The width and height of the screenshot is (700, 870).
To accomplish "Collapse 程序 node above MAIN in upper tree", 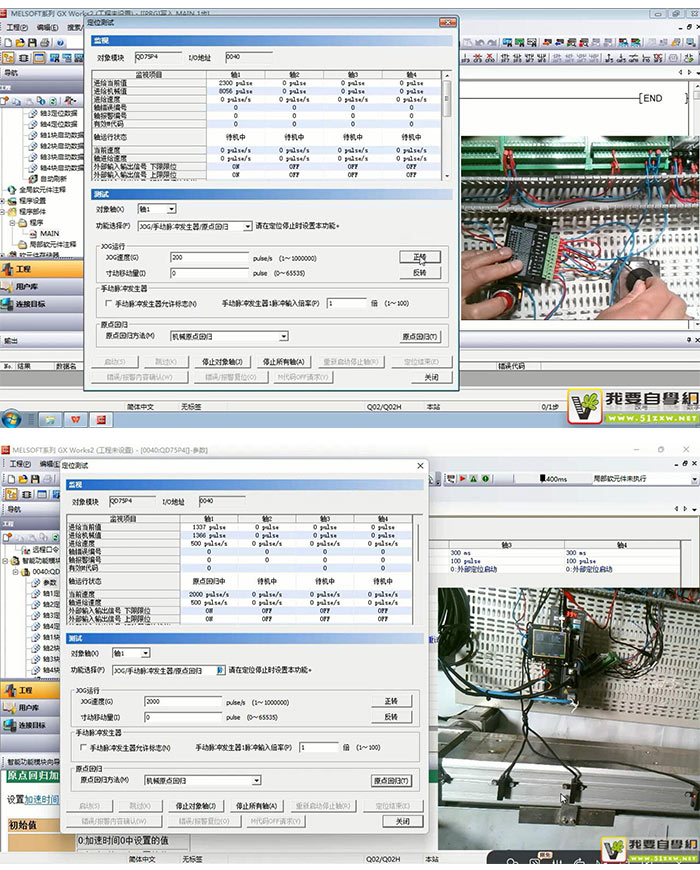I will (x=12, y=222).
